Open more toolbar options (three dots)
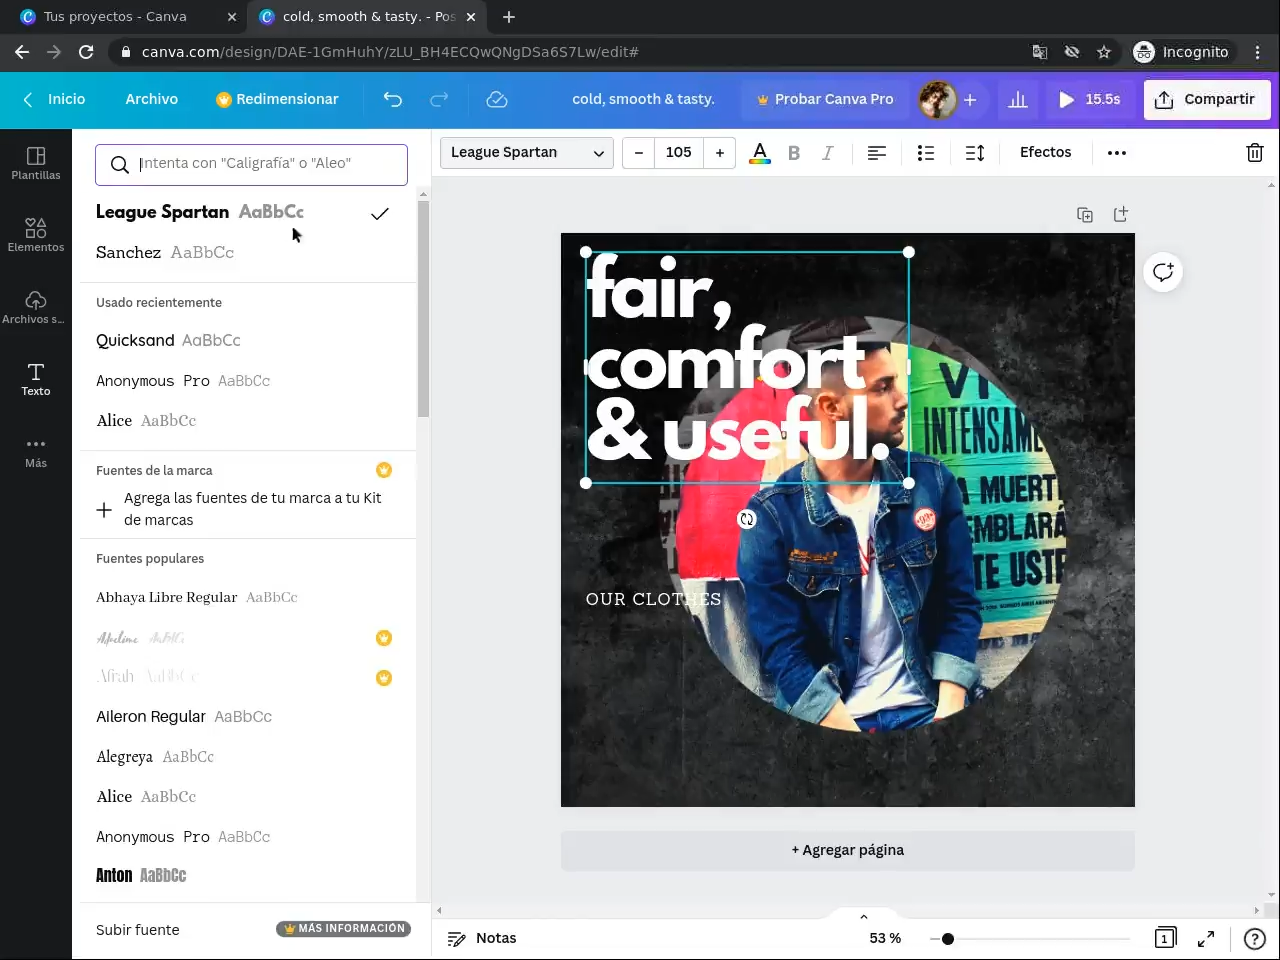This screenshot has width=1280, height=960. tap(1117, 153)
